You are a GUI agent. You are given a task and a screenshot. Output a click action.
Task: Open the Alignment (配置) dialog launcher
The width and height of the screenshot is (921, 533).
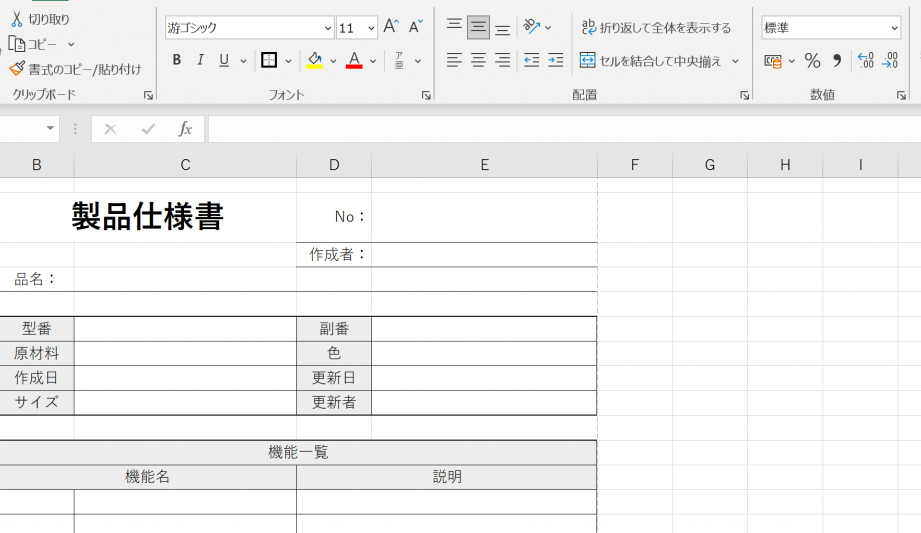744,95
